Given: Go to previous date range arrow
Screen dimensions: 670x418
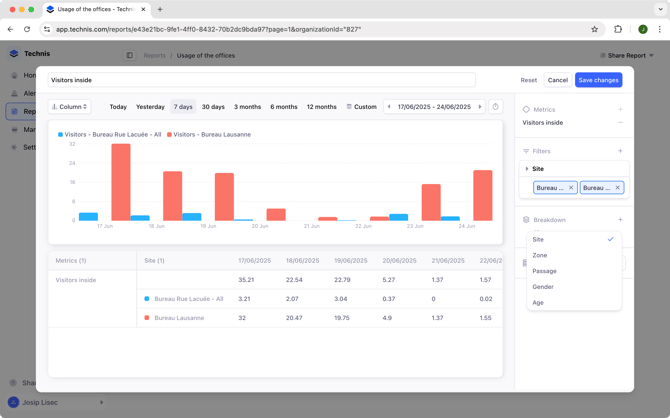Looking at the screenshot, I should (389, 107).
